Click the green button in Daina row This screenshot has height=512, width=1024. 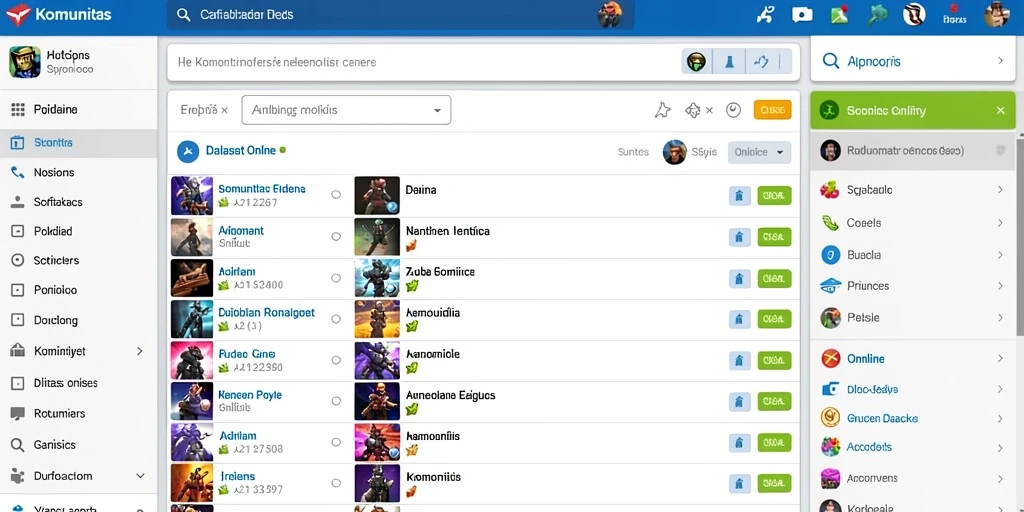[x=774, y=195]
